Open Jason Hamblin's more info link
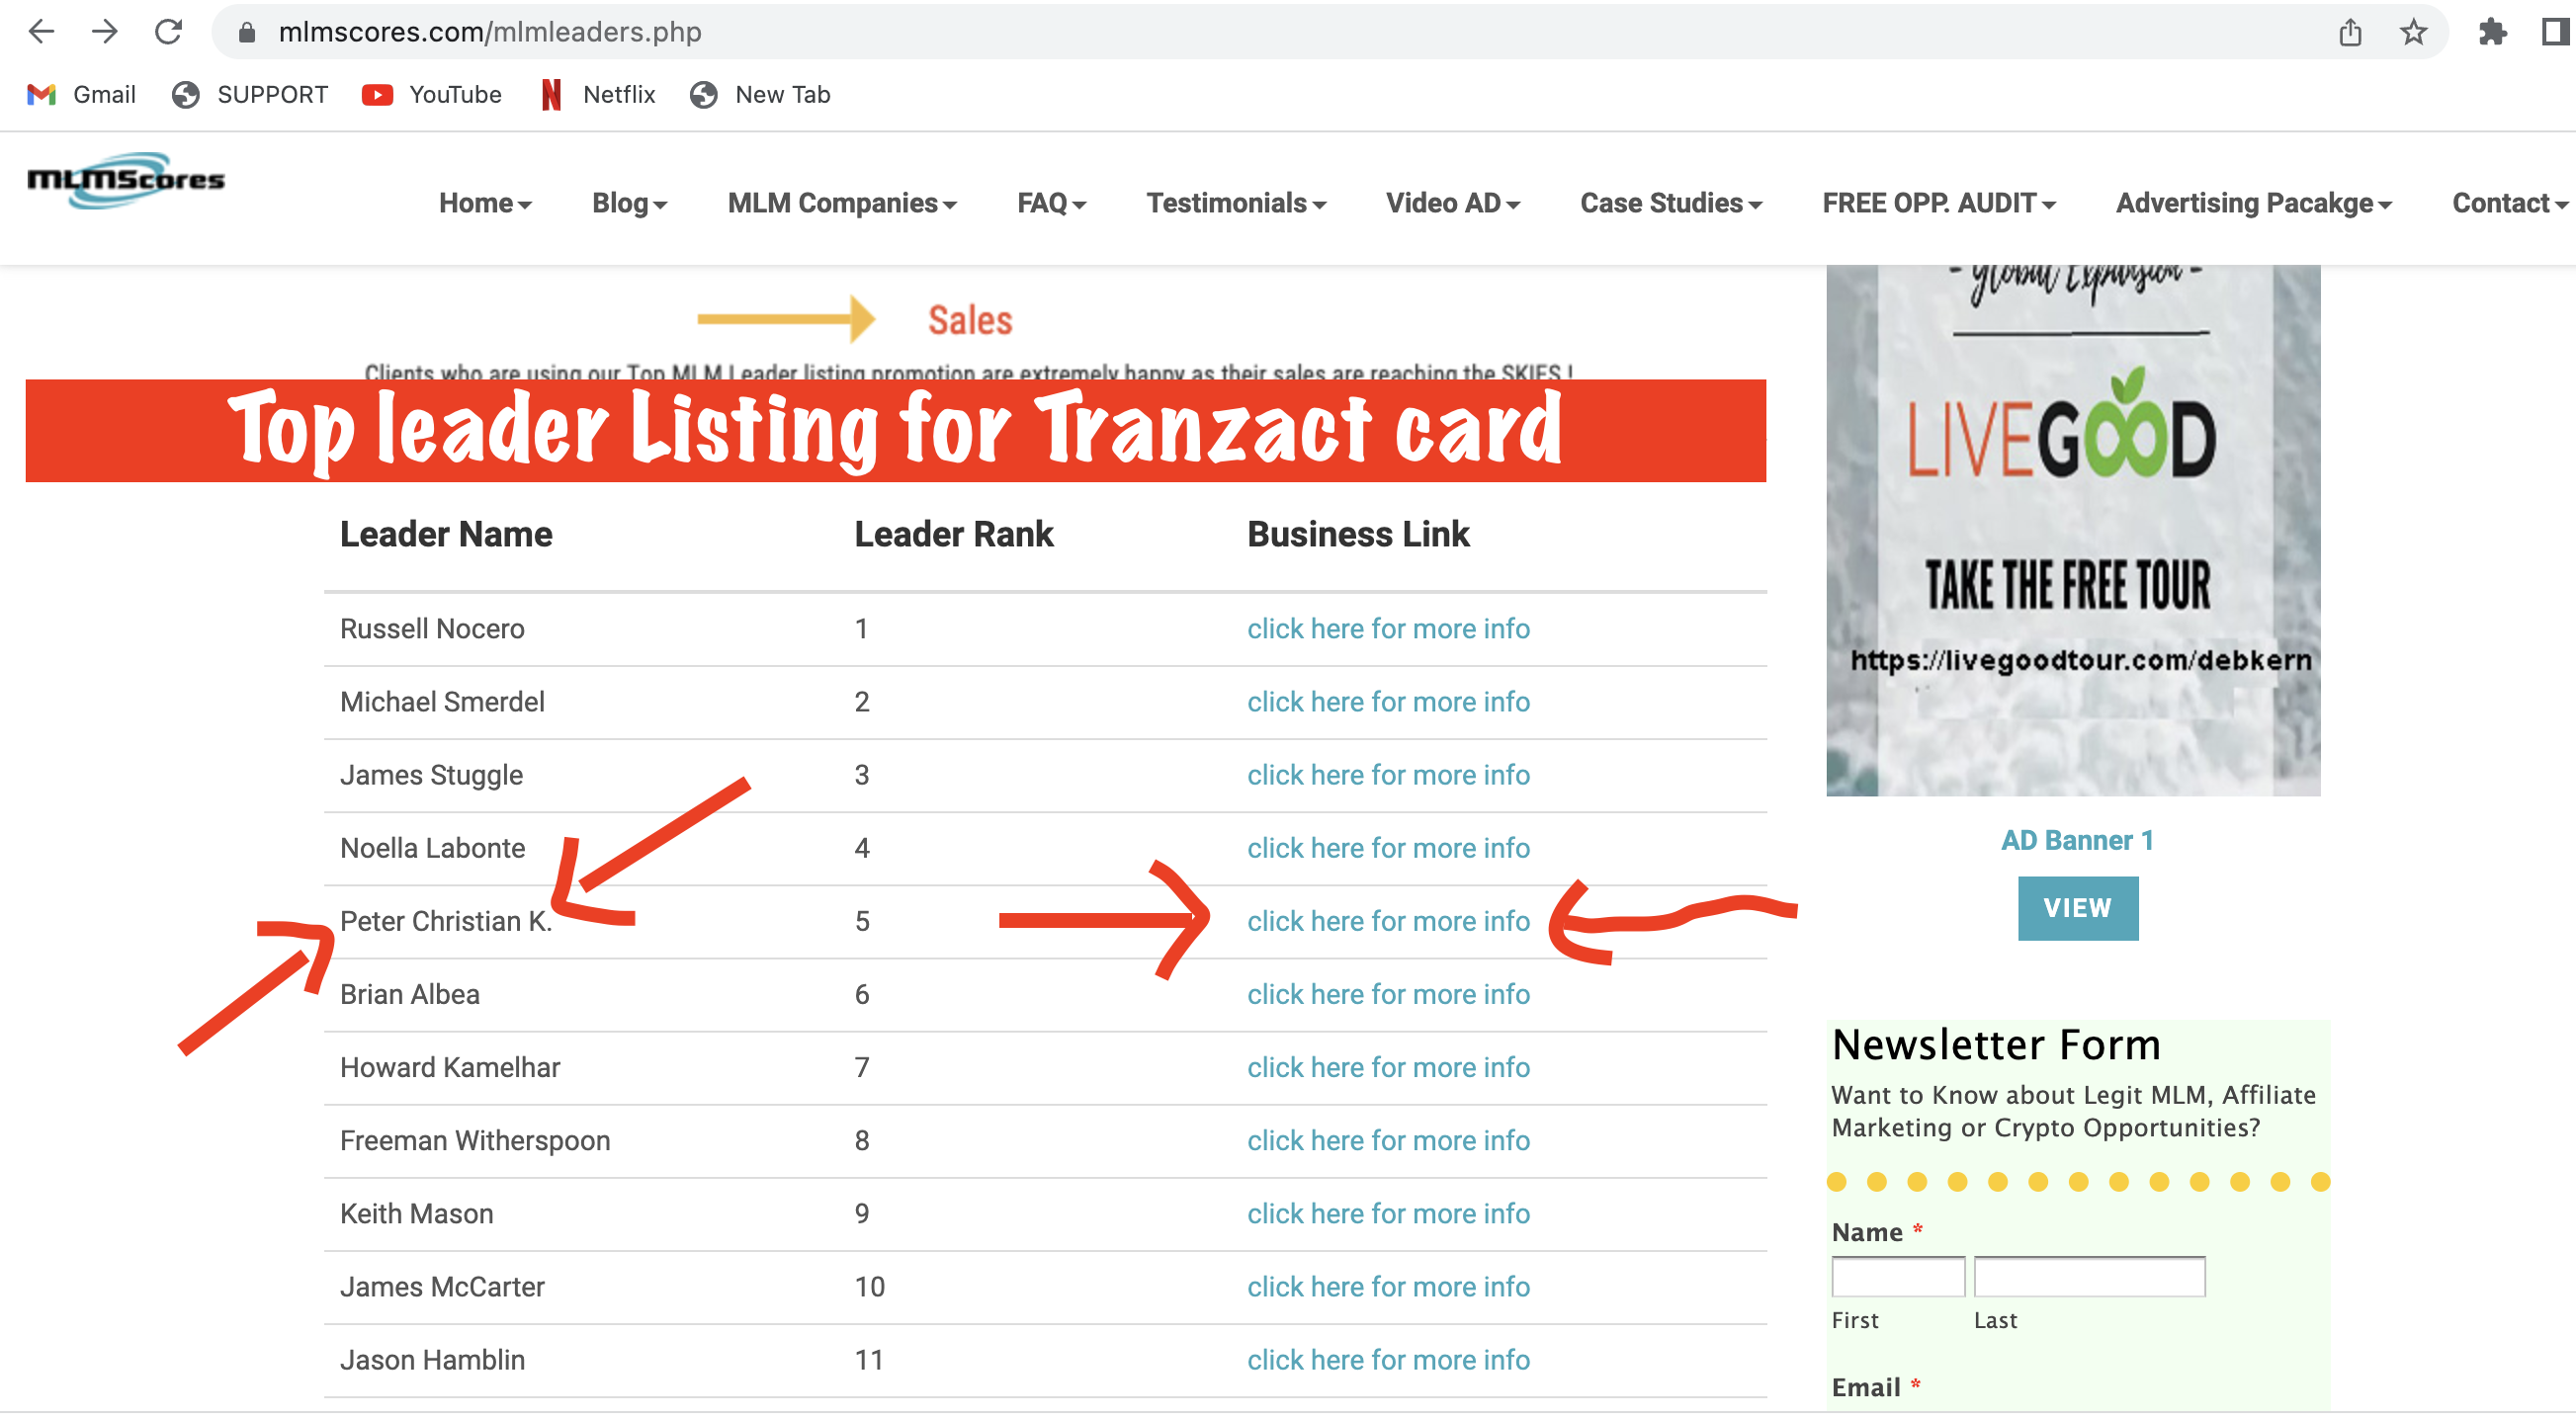Image resolution: width=2576 pixels, height=1419 pixels. point(1388,1359)
